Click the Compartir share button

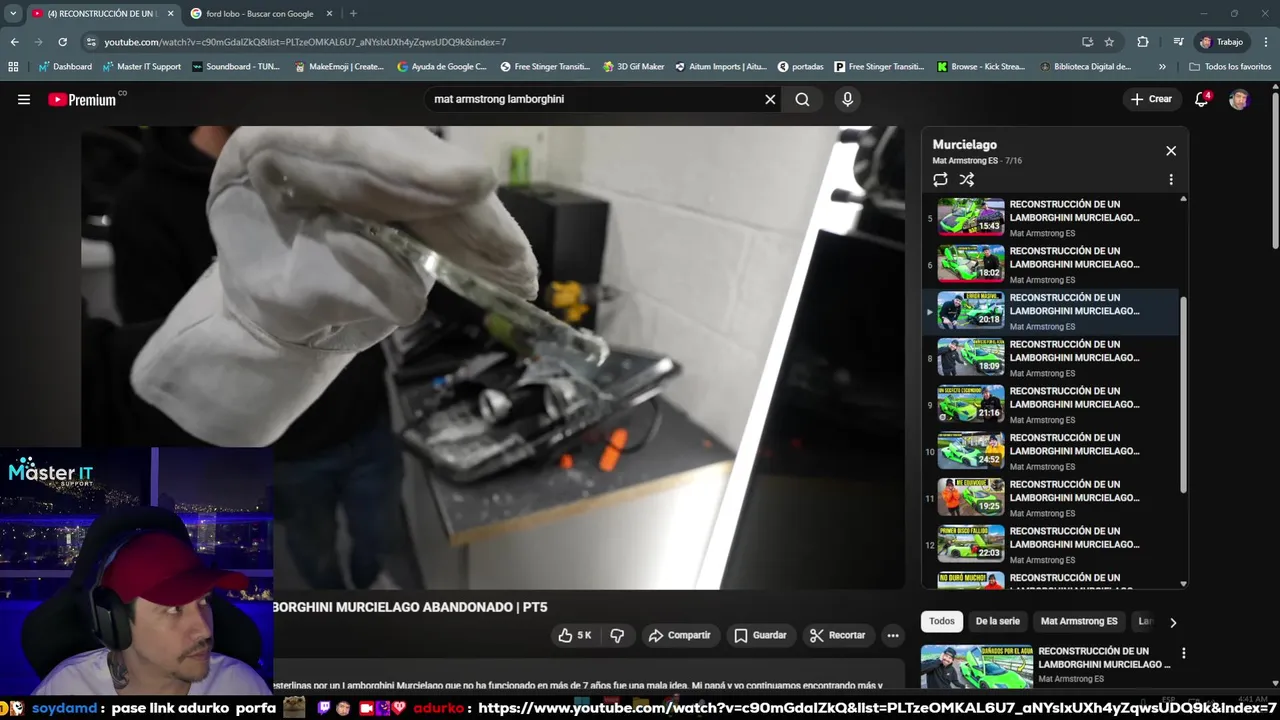coord(679,635)
